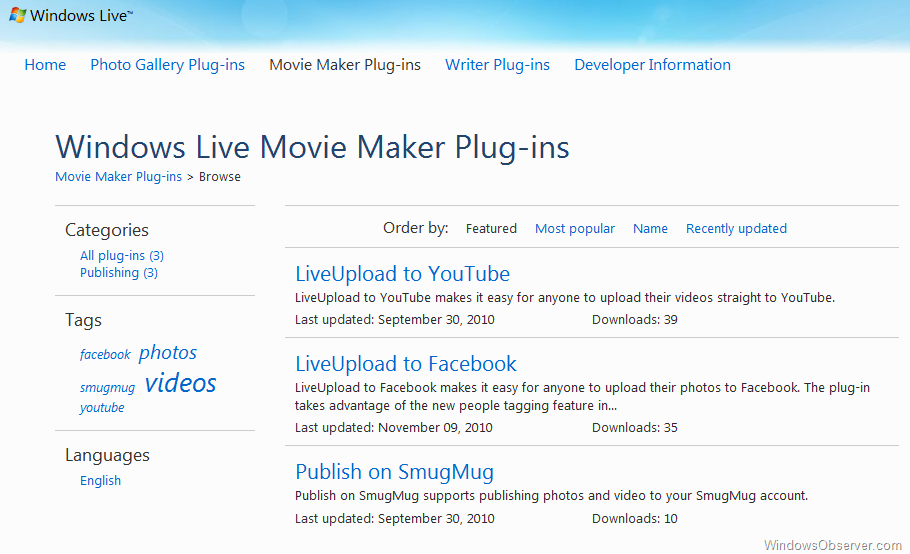Viewport: 910px width, 554px height.
Task: Click 'Downloads: 39' text
Action: click(634, 320)
